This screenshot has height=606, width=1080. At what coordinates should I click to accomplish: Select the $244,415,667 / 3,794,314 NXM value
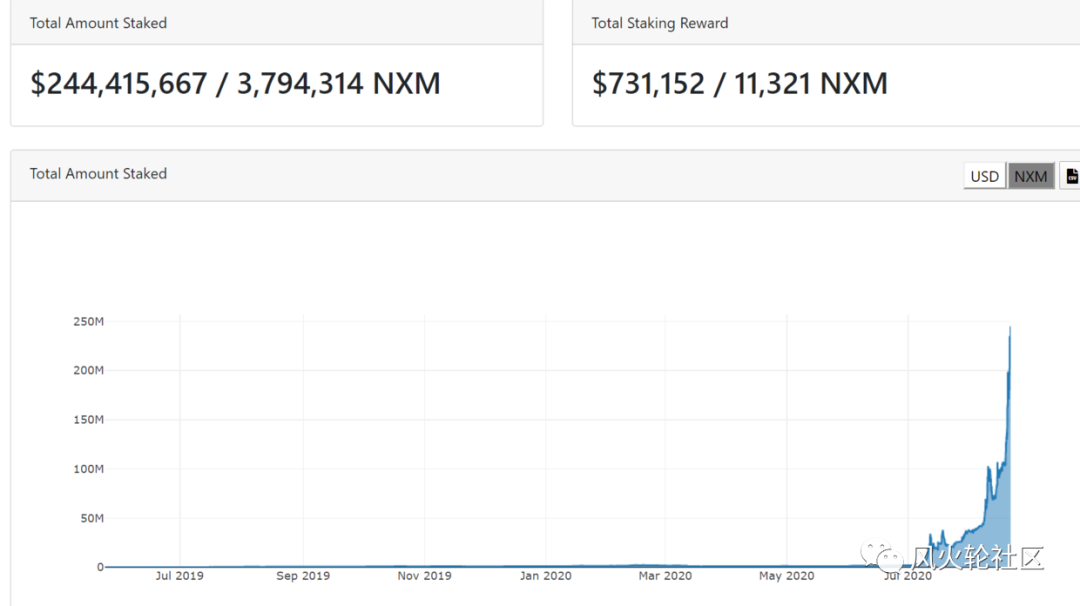[235, 83]
